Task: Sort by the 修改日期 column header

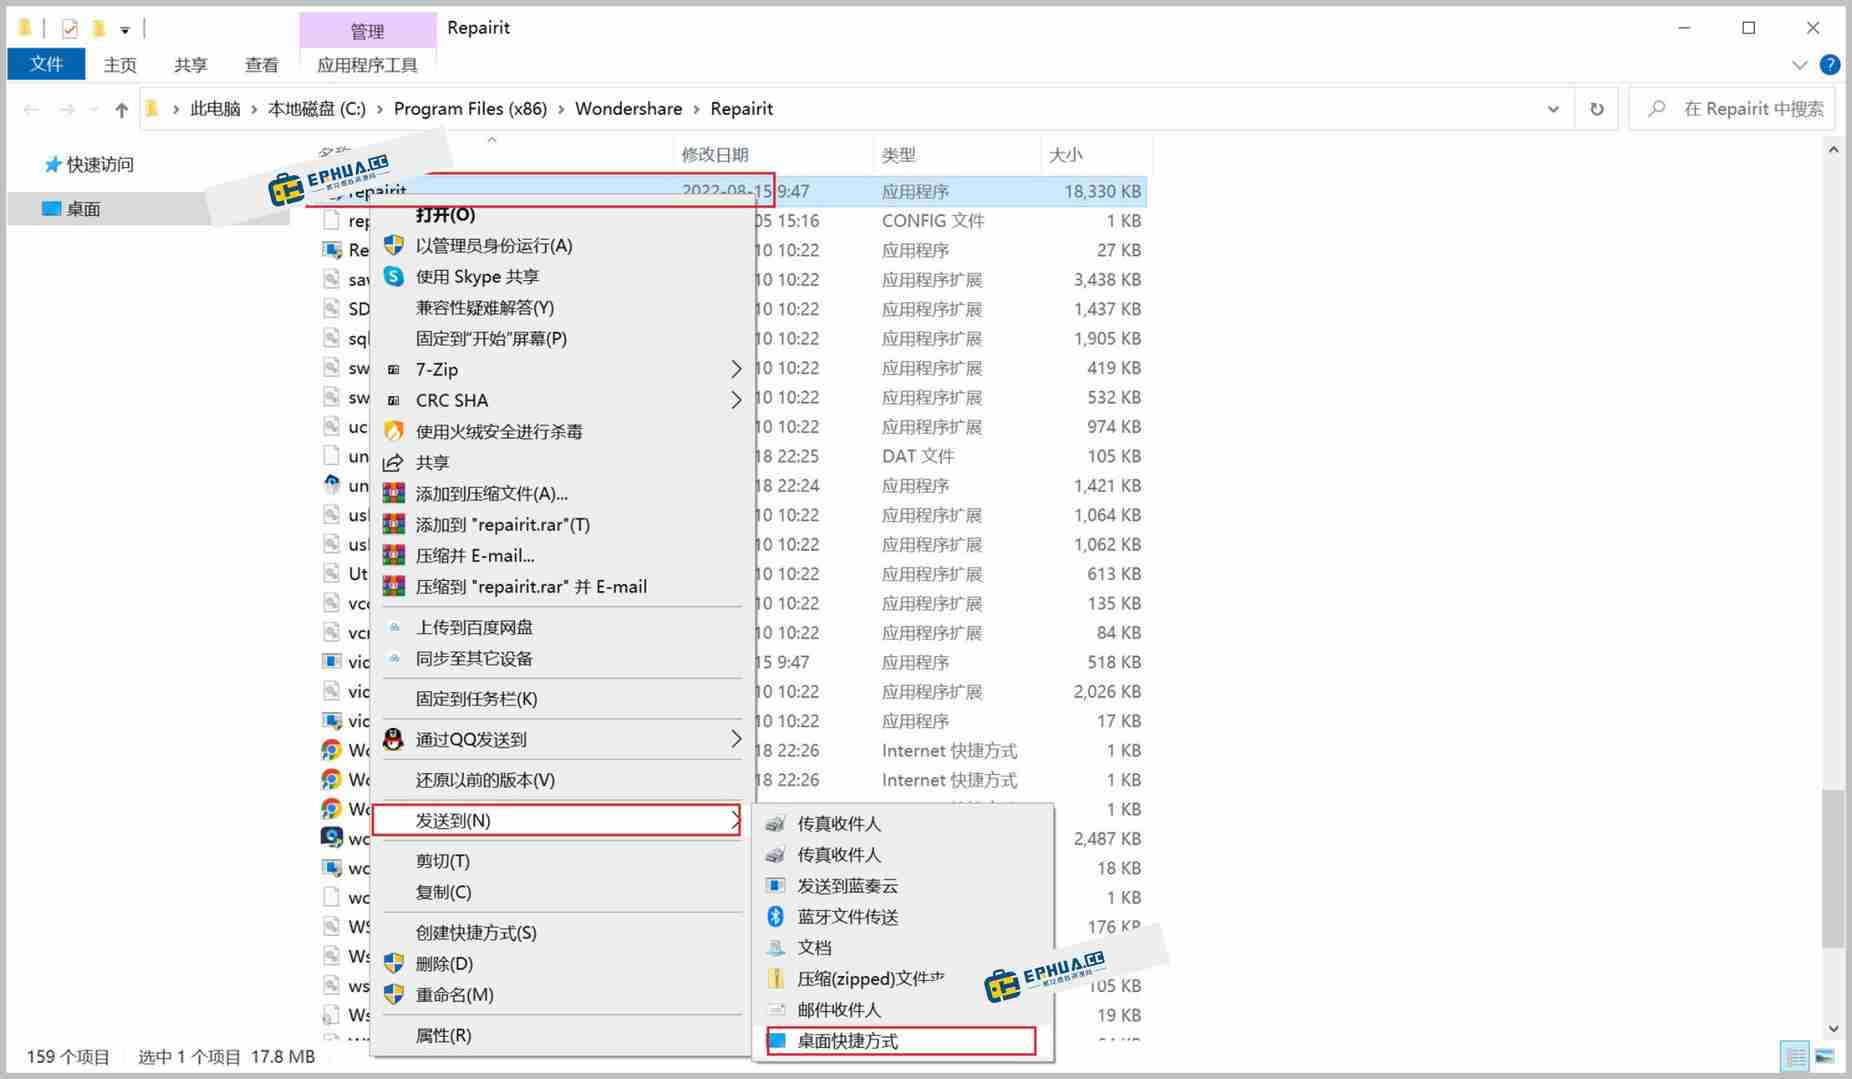Action: [x=772, y=154]
